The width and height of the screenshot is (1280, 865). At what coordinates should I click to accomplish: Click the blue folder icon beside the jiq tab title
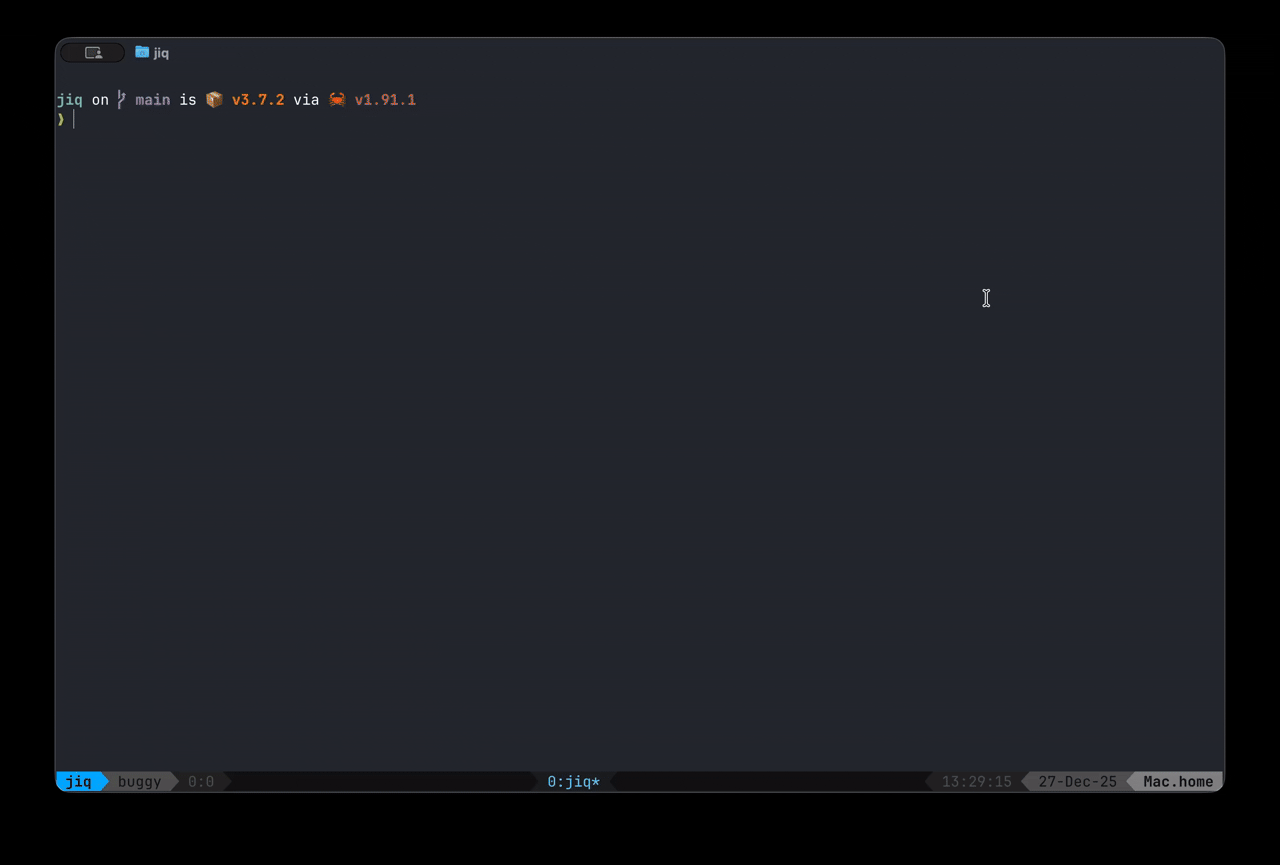click(140, 52)
